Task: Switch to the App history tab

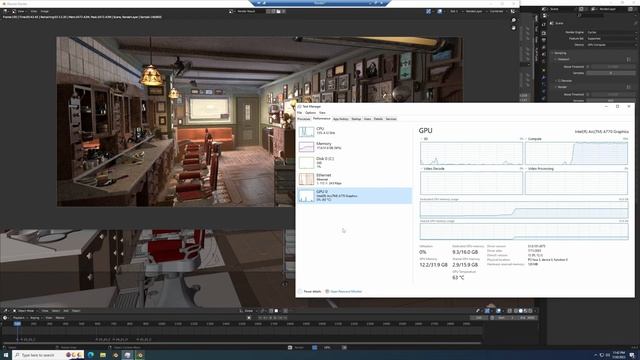Action: (x=340, y=119)
